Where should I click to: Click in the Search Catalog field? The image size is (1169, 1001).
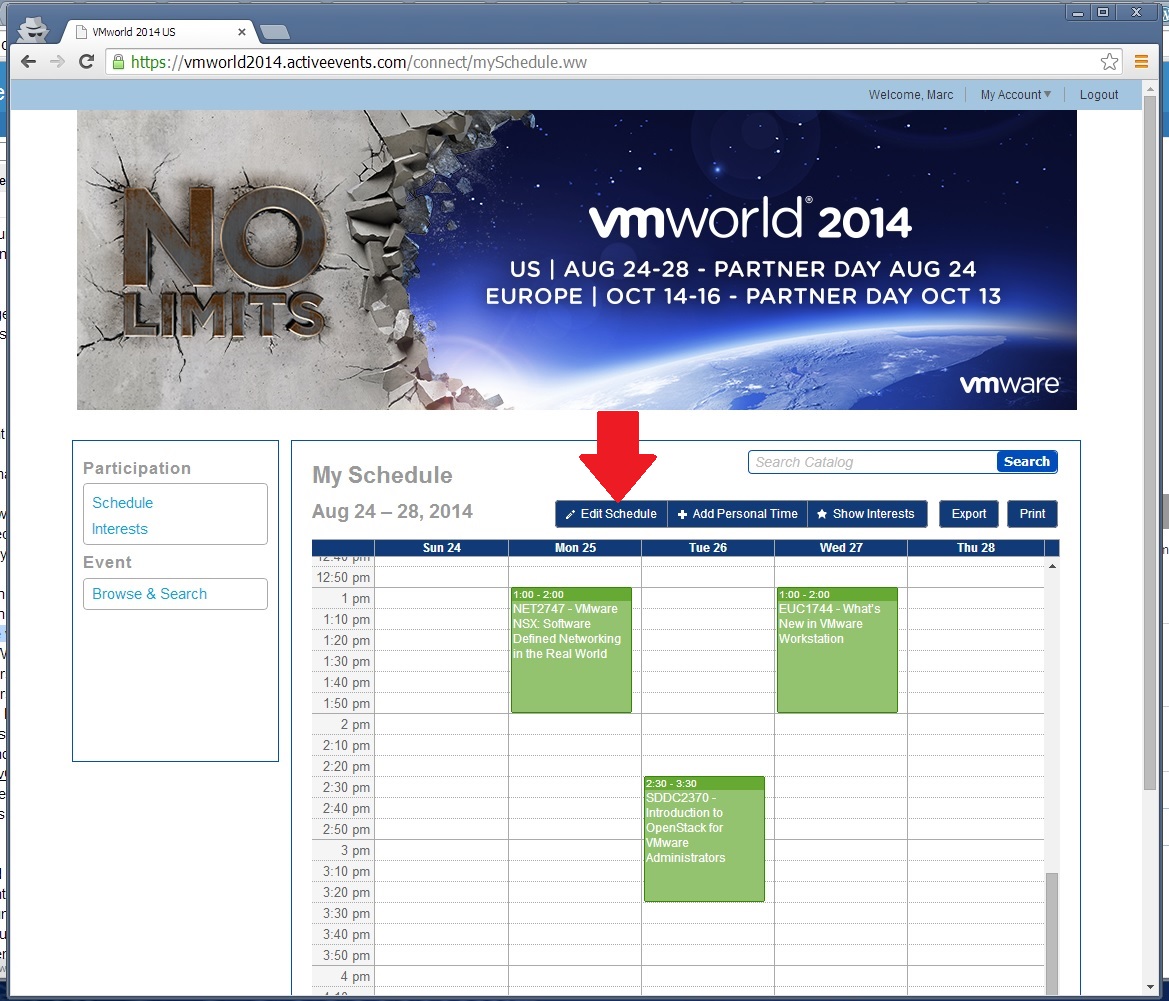pyautogui.click(x=871, y=462)
